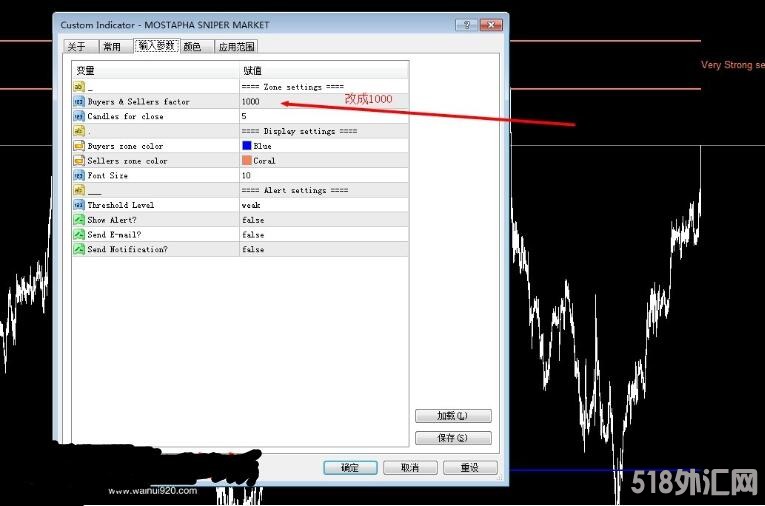Image resolution: width=765 pixels, height=506 pixels.
Task: Close the Custom Indicator dialog
Action: point(491,24)
